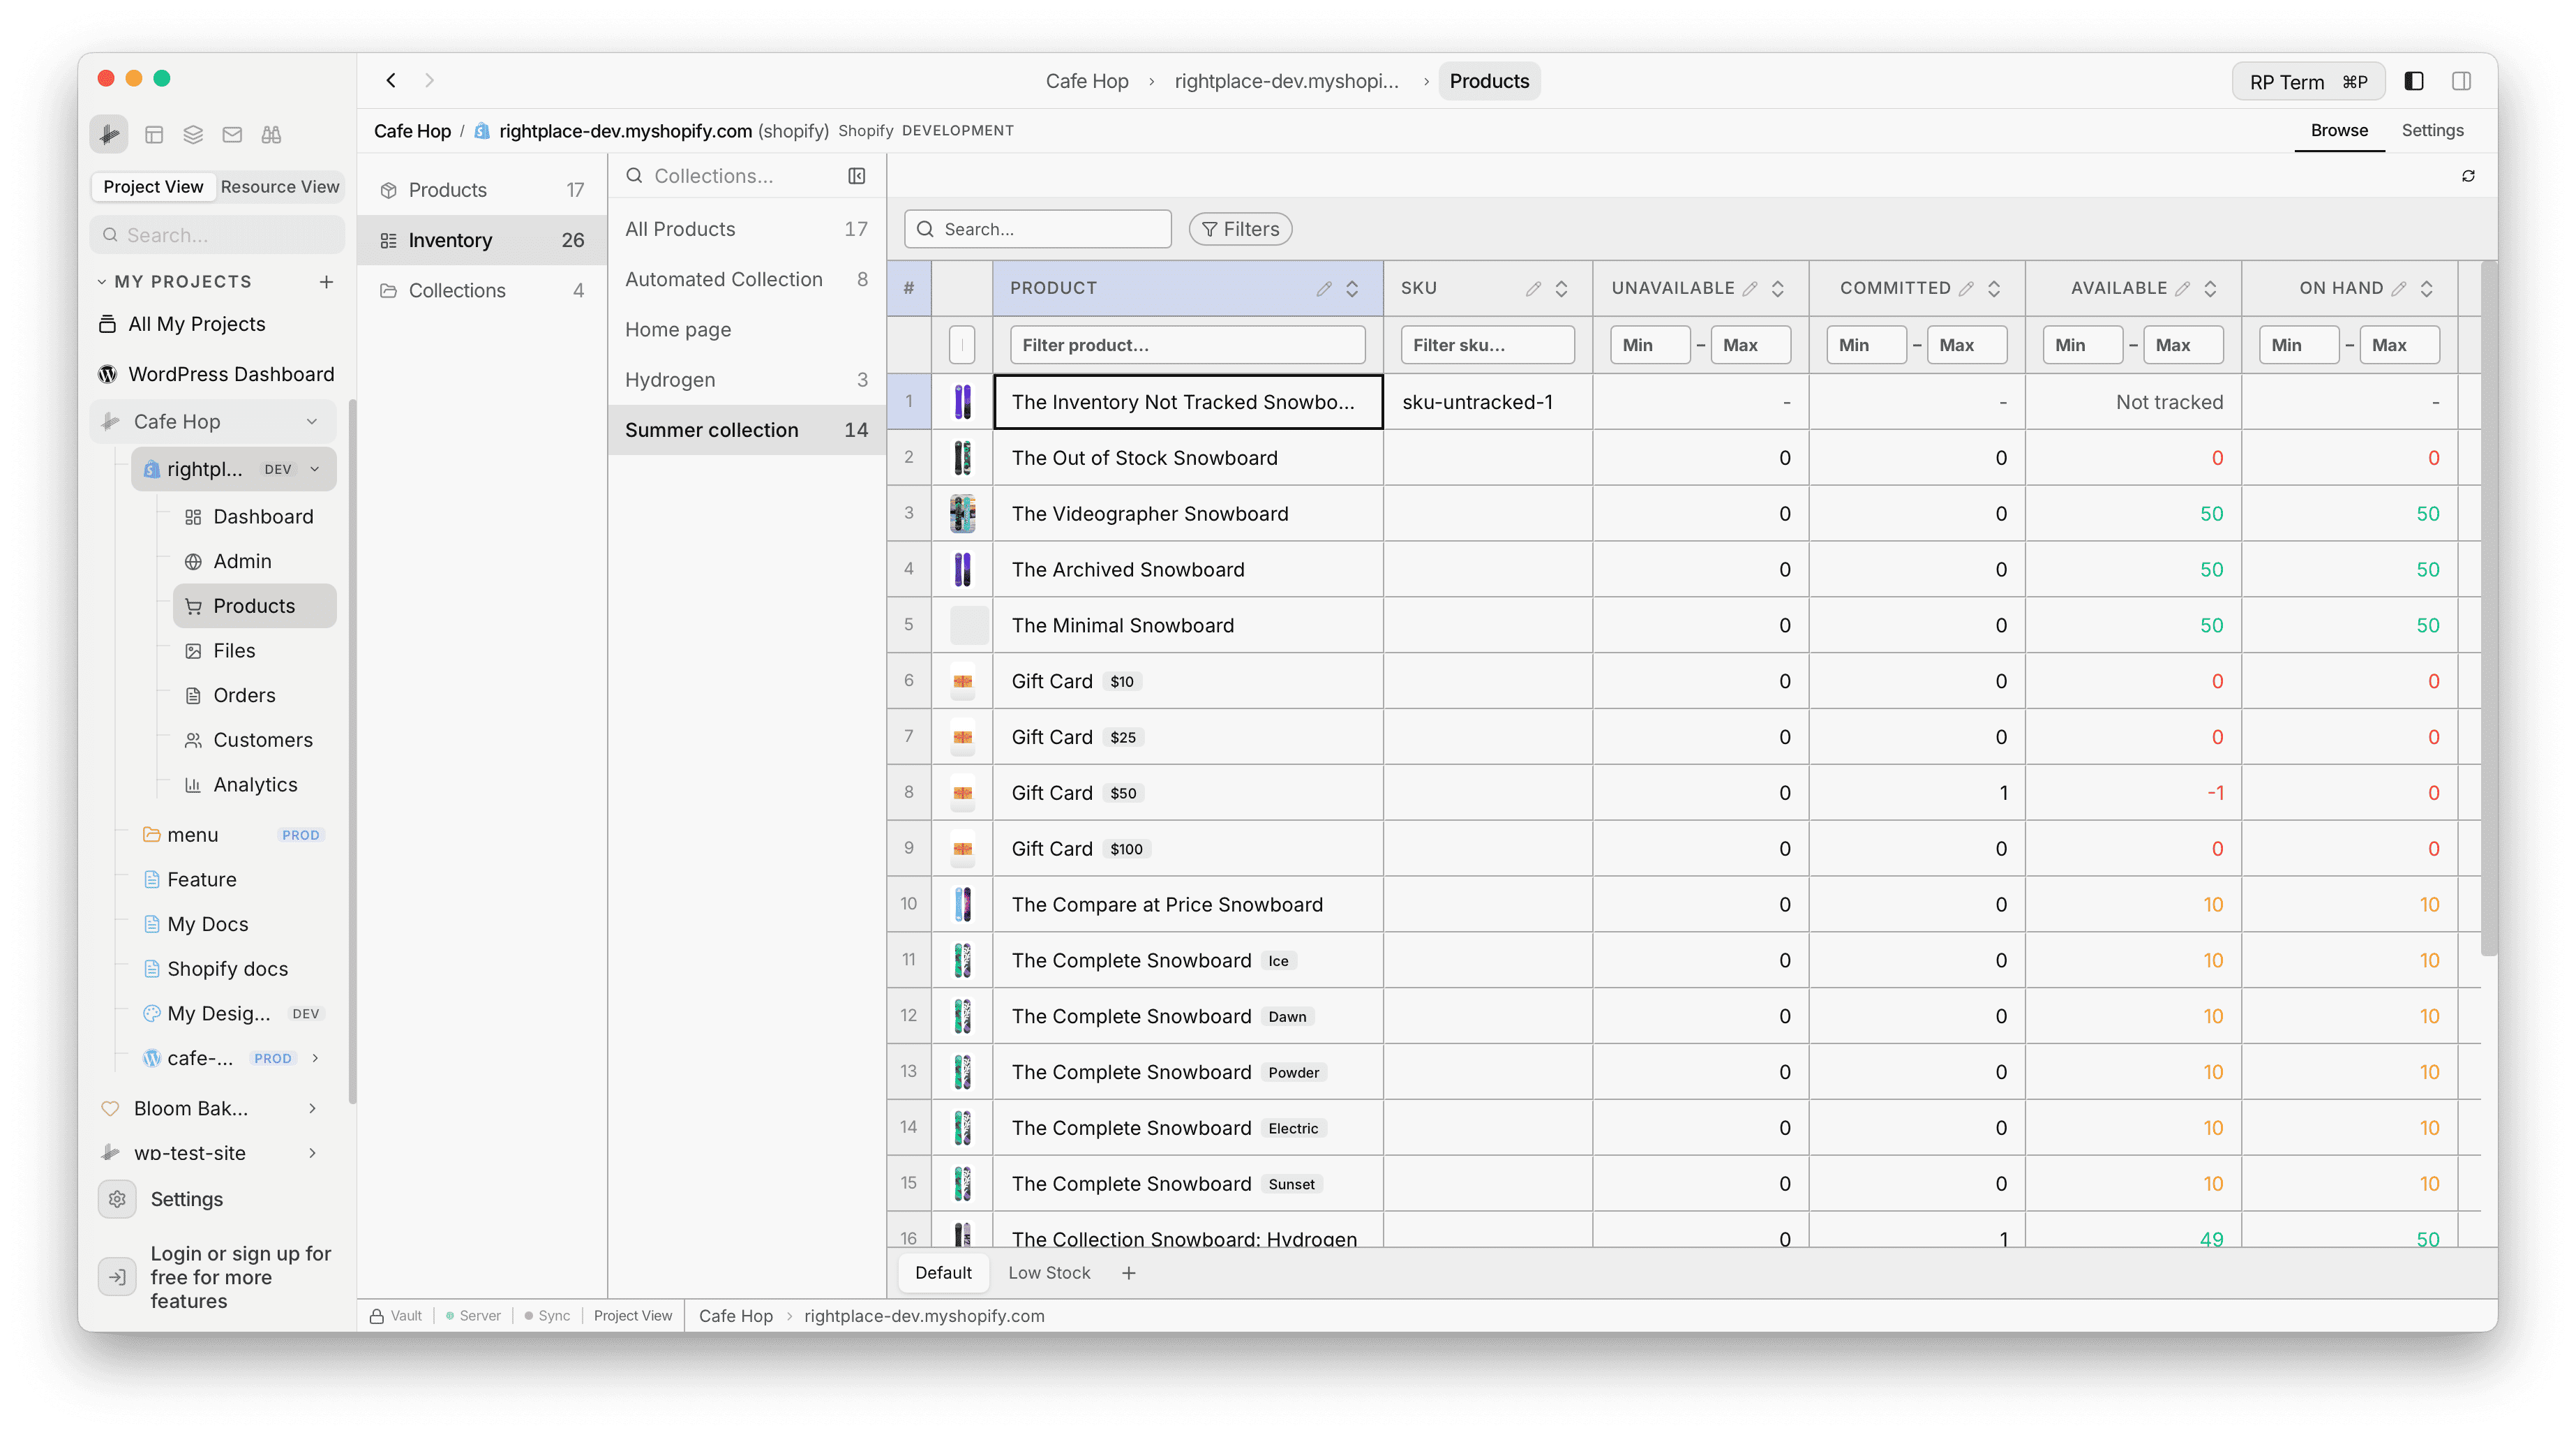Click the Login or sign up link
Image resolution: width=2576 pixels, height=1435 pixels.
[x=240, y=1277]
